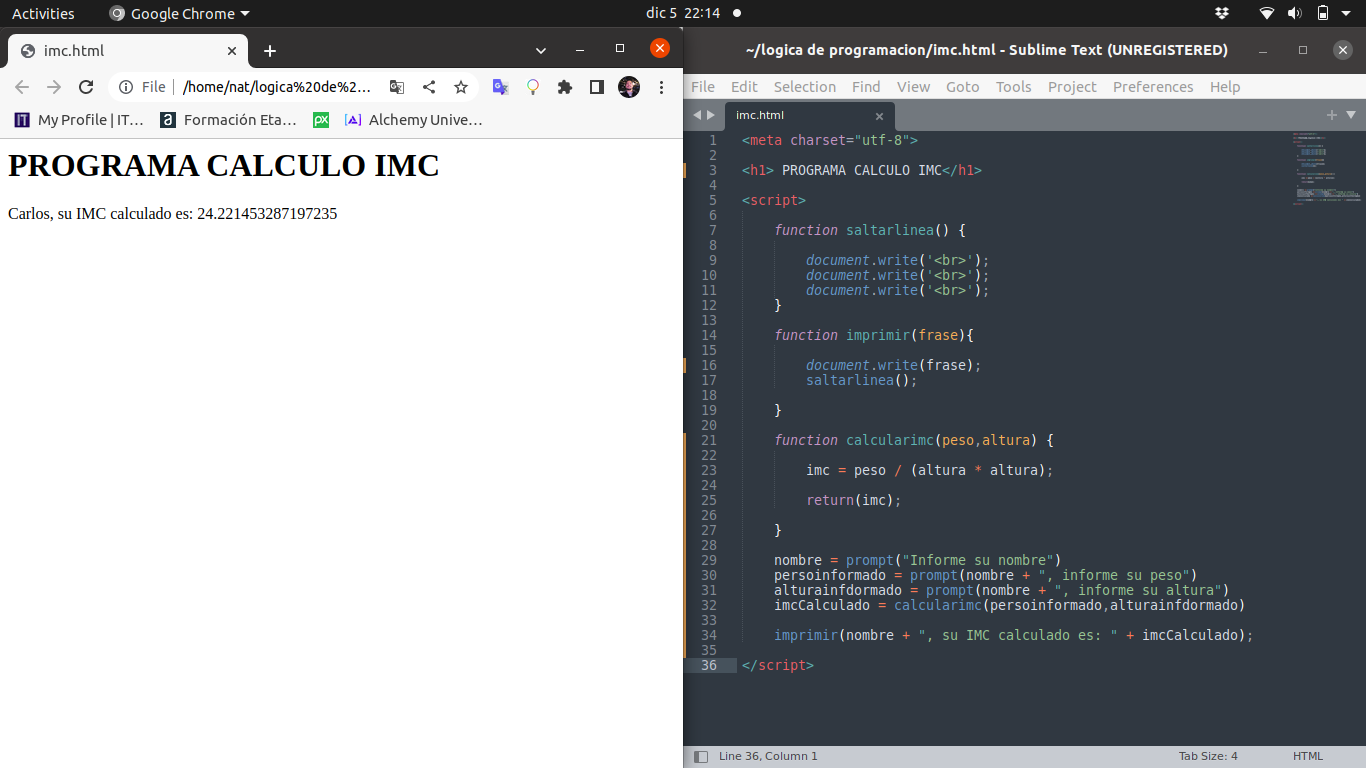Reload the imc.html page in Chrome
Screen dimensions: 1366x768
[x=86, y=87]
